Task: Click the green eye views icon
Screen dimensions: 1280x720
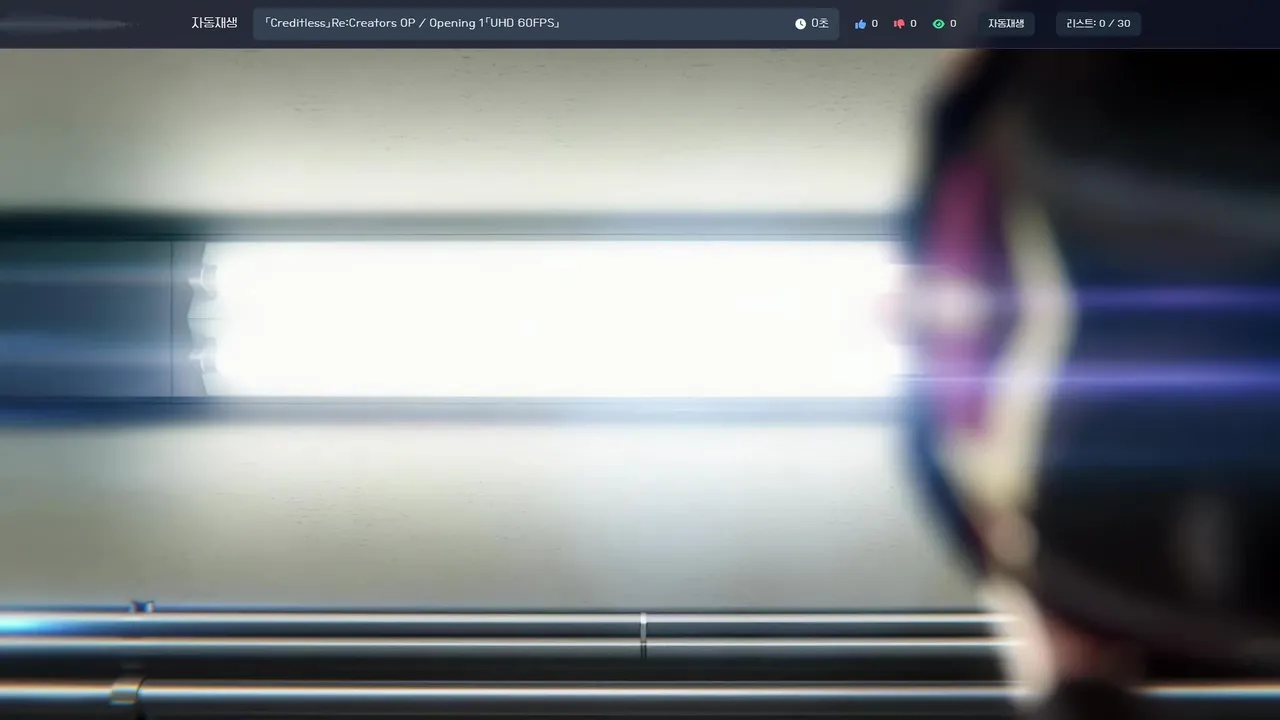Action: (x=938, y=24)
